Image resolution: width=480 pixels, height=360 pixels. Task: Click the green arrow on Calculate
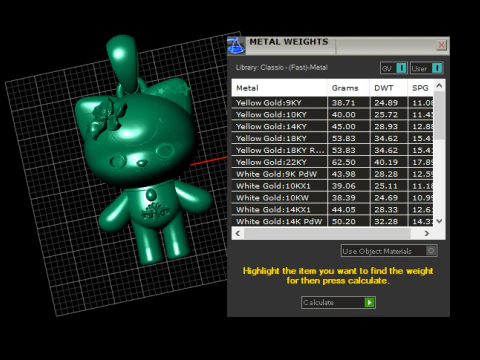pos(369,302)
